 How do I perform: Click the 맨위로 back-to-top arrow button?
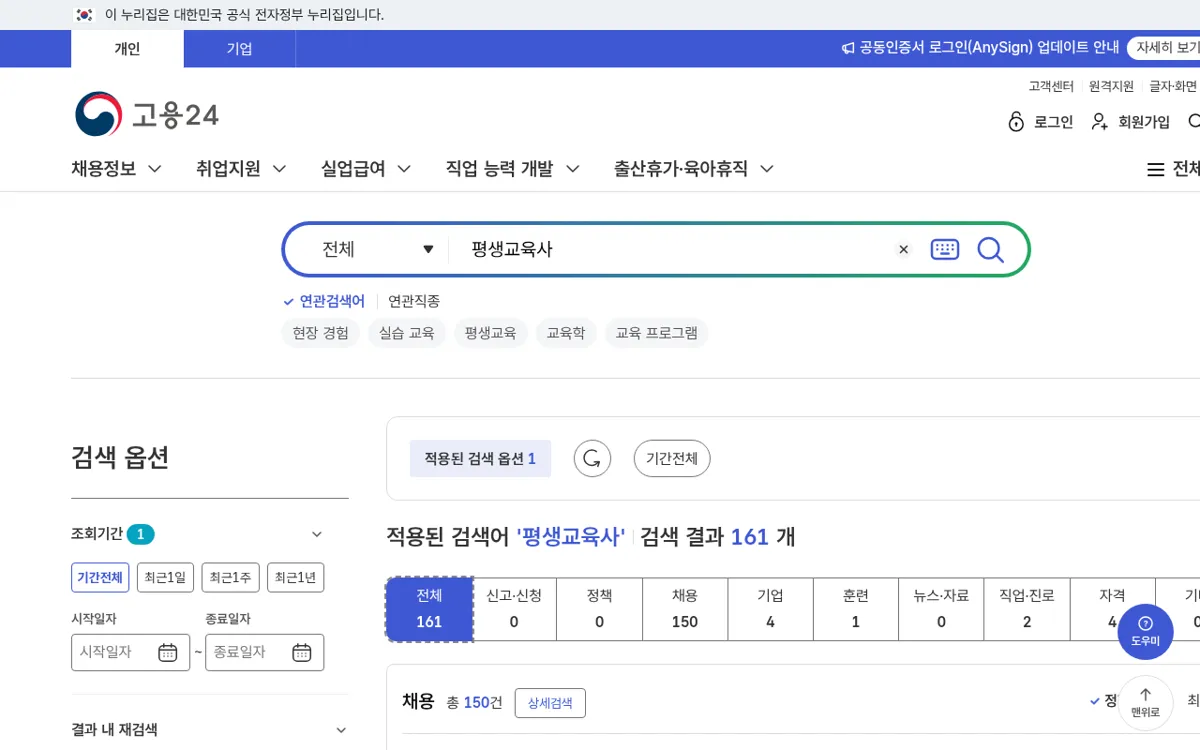click(1145, 702)
